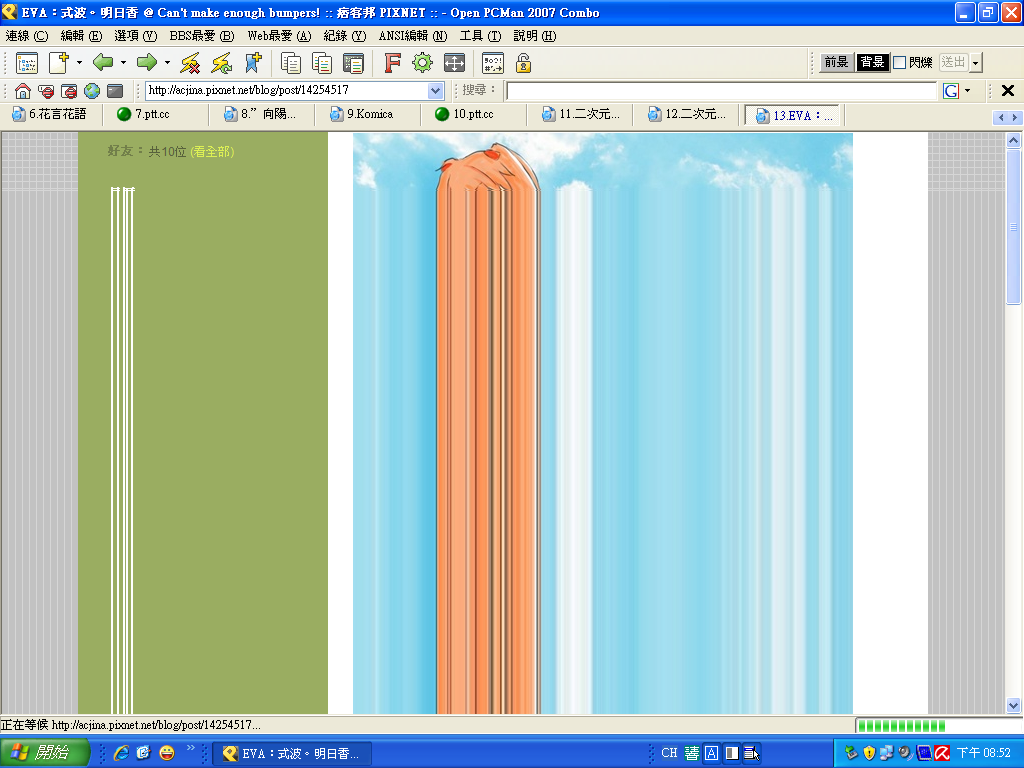Click the green forward arrow
This screenshot has height=768, width=1024.
click(x=147, y=63)
